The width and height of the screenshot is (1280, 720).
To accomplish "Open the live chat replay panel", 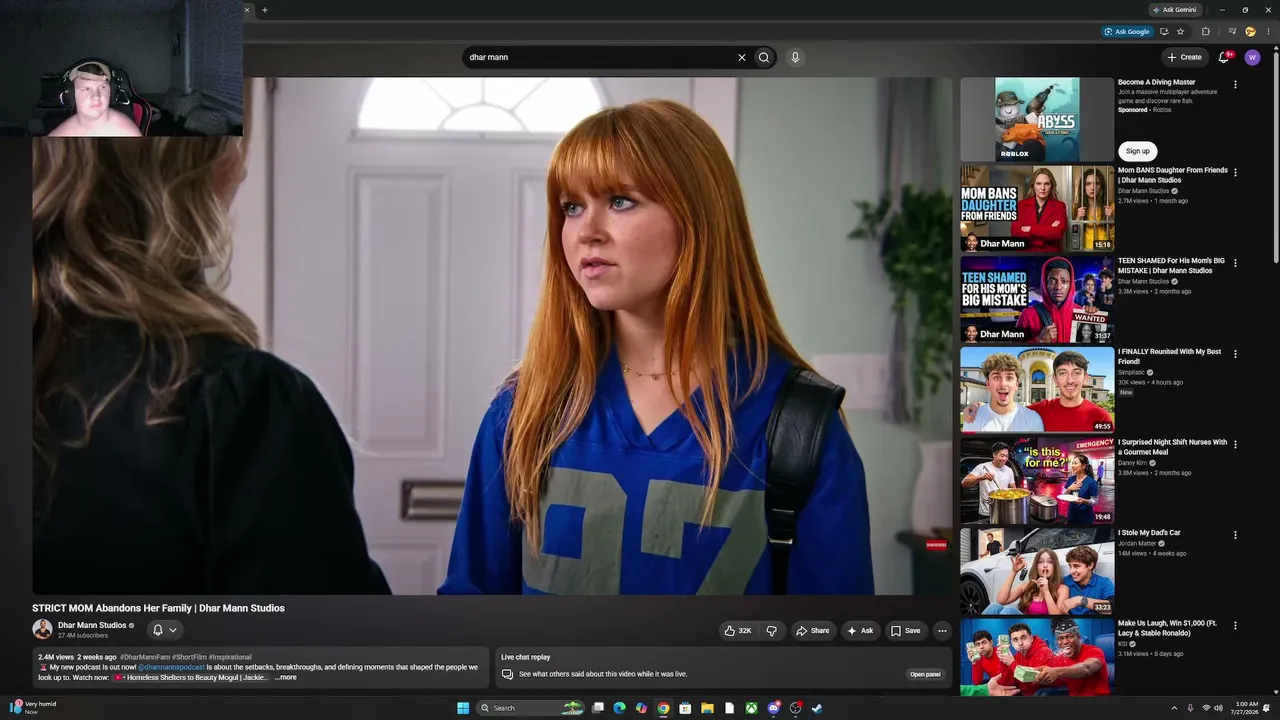I will click(x=925, y=674).
